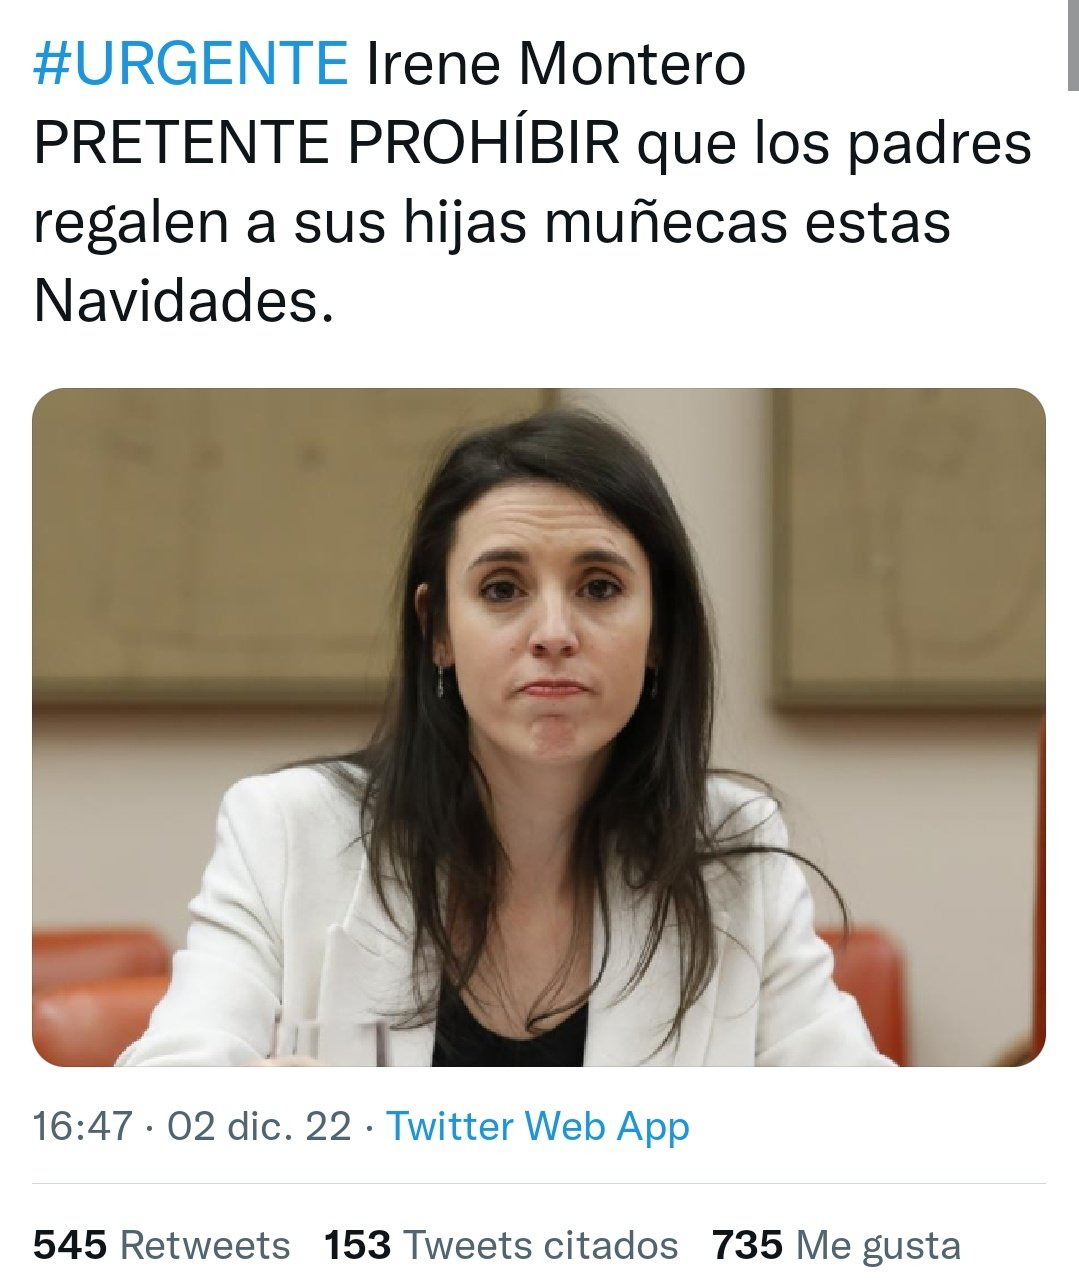Click the bold number 735
1079x1281 pixels.
point(748,1245)
